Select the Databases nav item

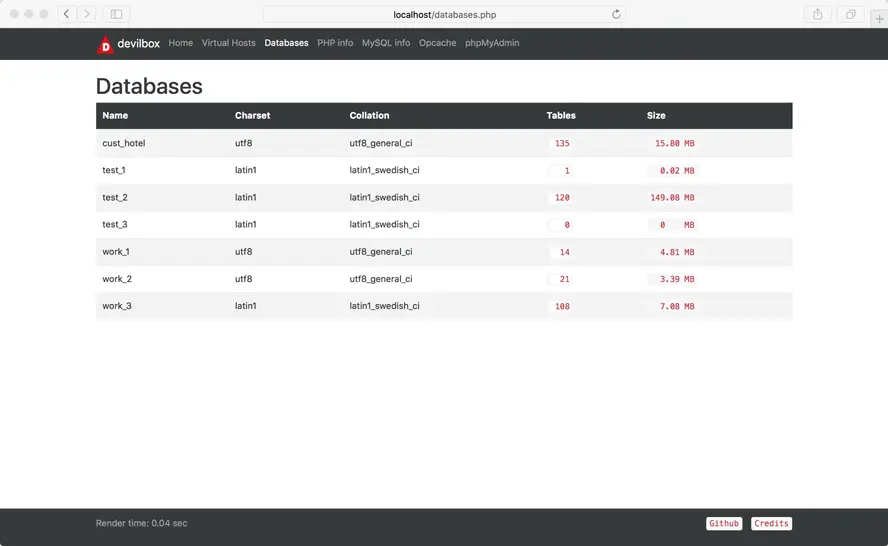point(287,43)
